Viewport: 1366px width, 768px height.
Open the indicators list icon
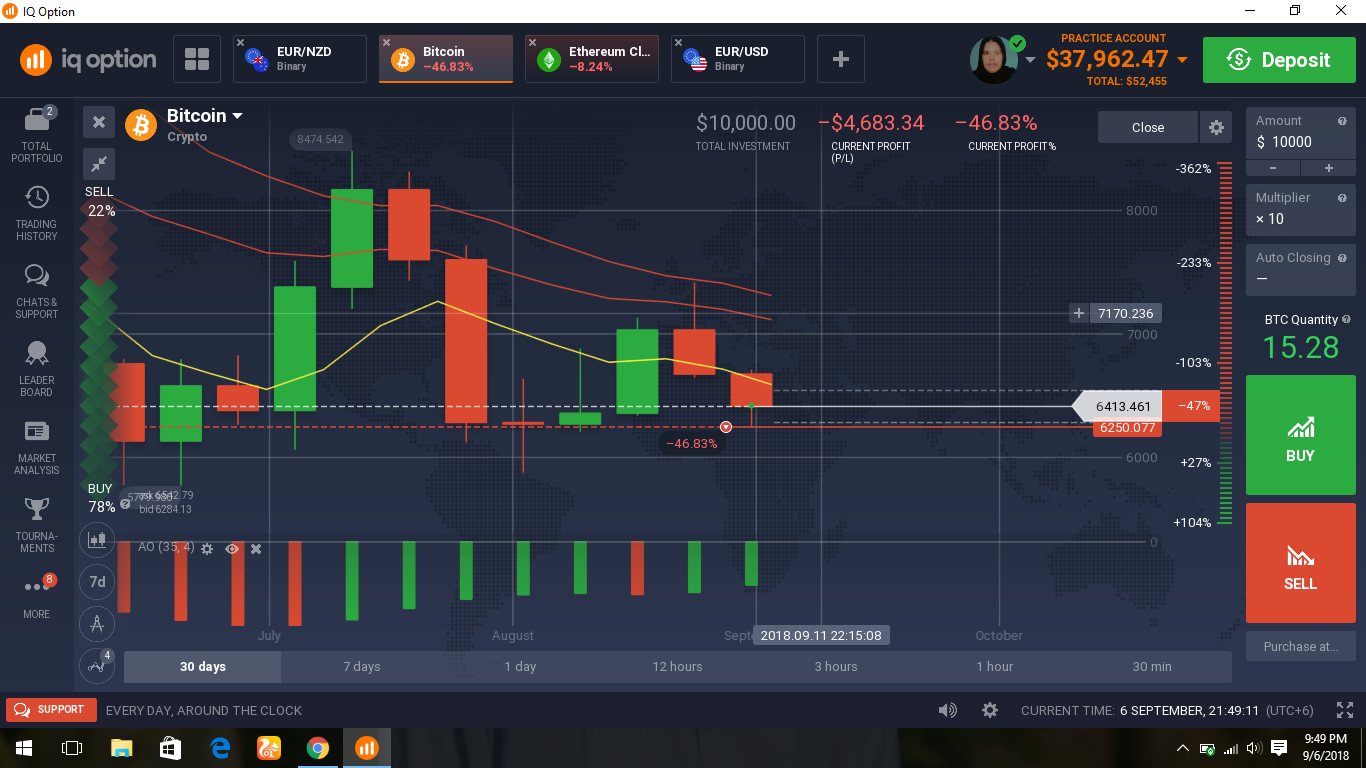pos(97,666)
